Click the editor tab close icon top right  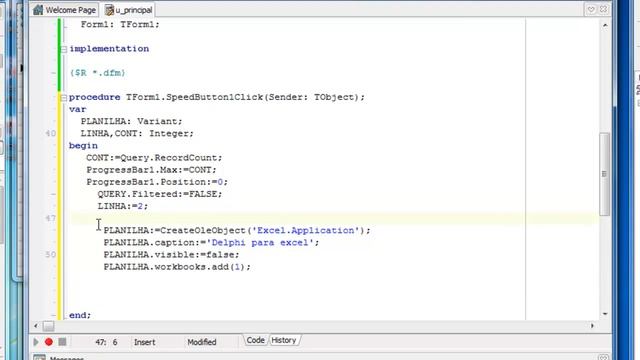603,9
